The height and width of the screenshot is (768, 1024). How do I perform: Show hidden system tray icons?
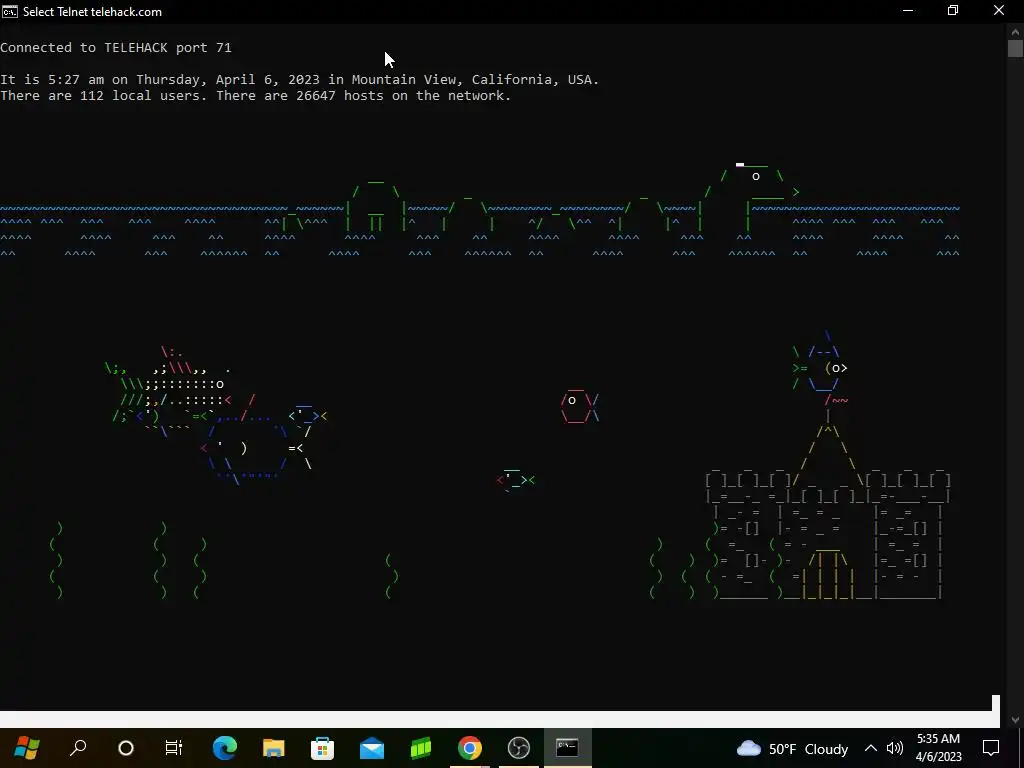[x=871, y=748]
